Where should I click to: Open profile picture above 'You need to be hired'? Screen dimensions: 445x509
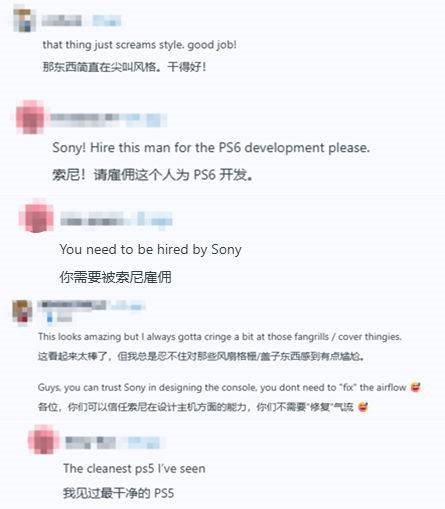click(x=36, y=216)
